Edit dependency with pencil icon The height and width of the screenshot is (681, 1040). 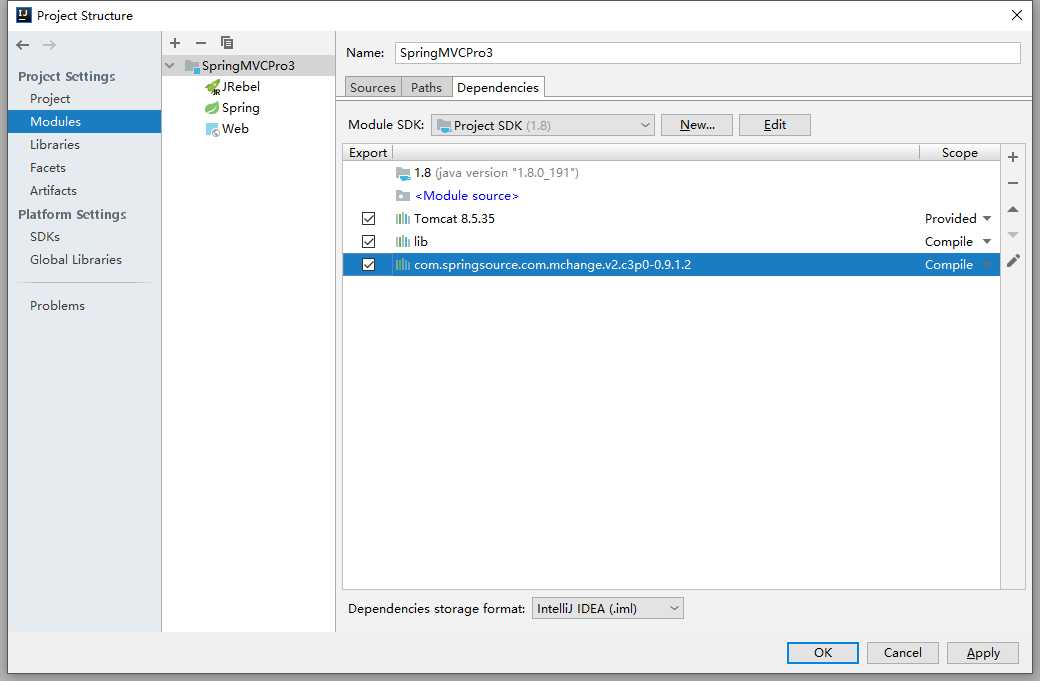point(1013,261)
